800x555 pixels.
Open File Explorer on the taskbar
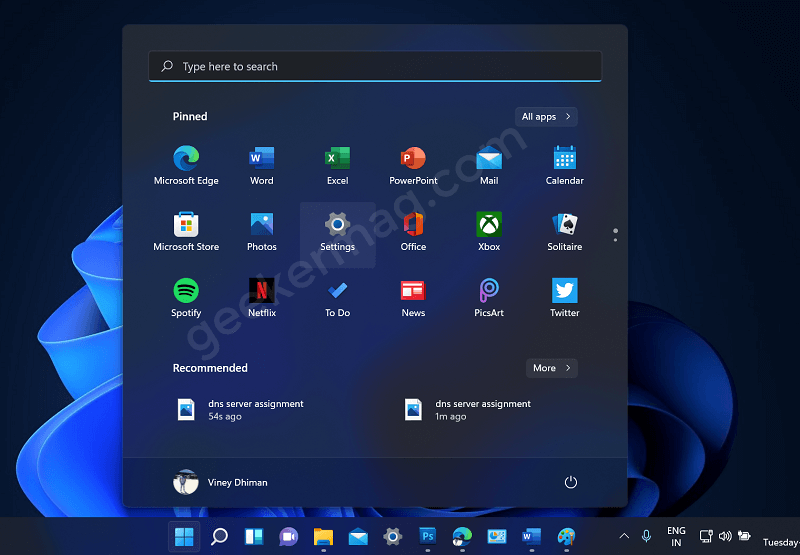[323, 536]
